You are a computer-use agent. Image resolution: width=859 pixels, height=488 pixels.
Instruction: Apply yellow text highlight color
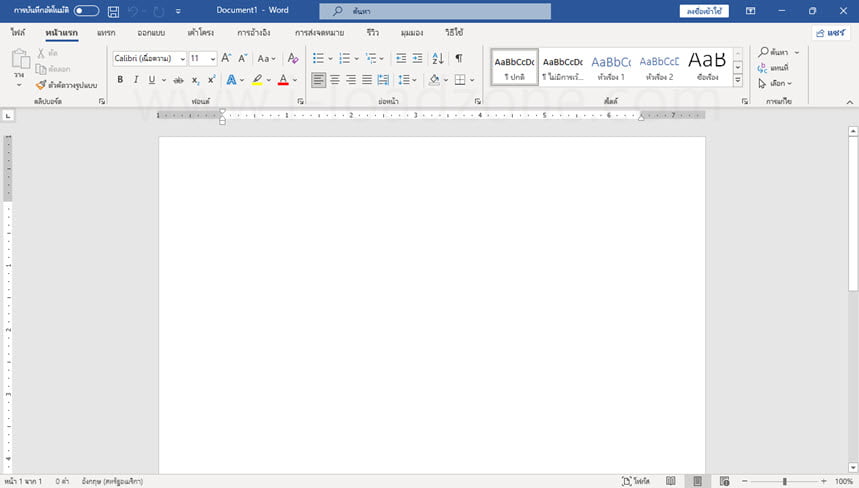(x=257, y=80)
